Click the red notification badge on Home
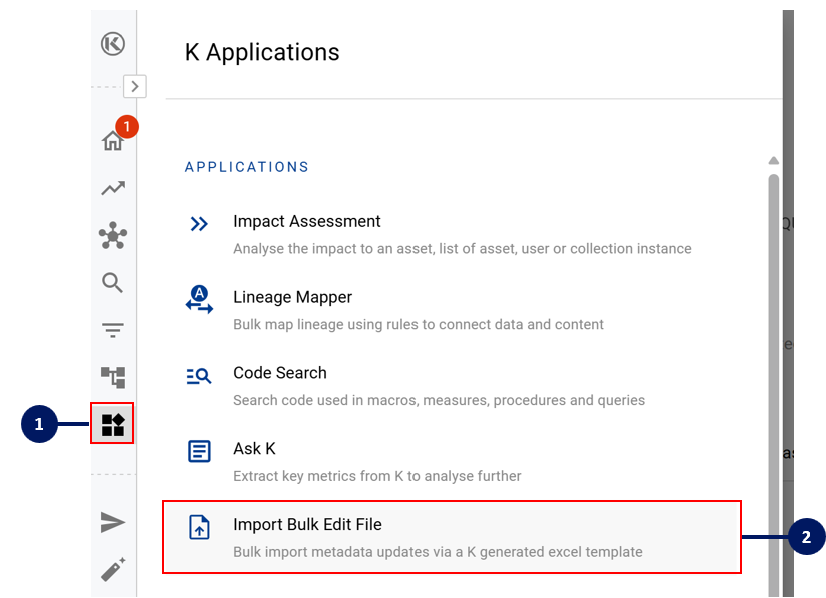 pyautogui.click(x=126, y=127)
